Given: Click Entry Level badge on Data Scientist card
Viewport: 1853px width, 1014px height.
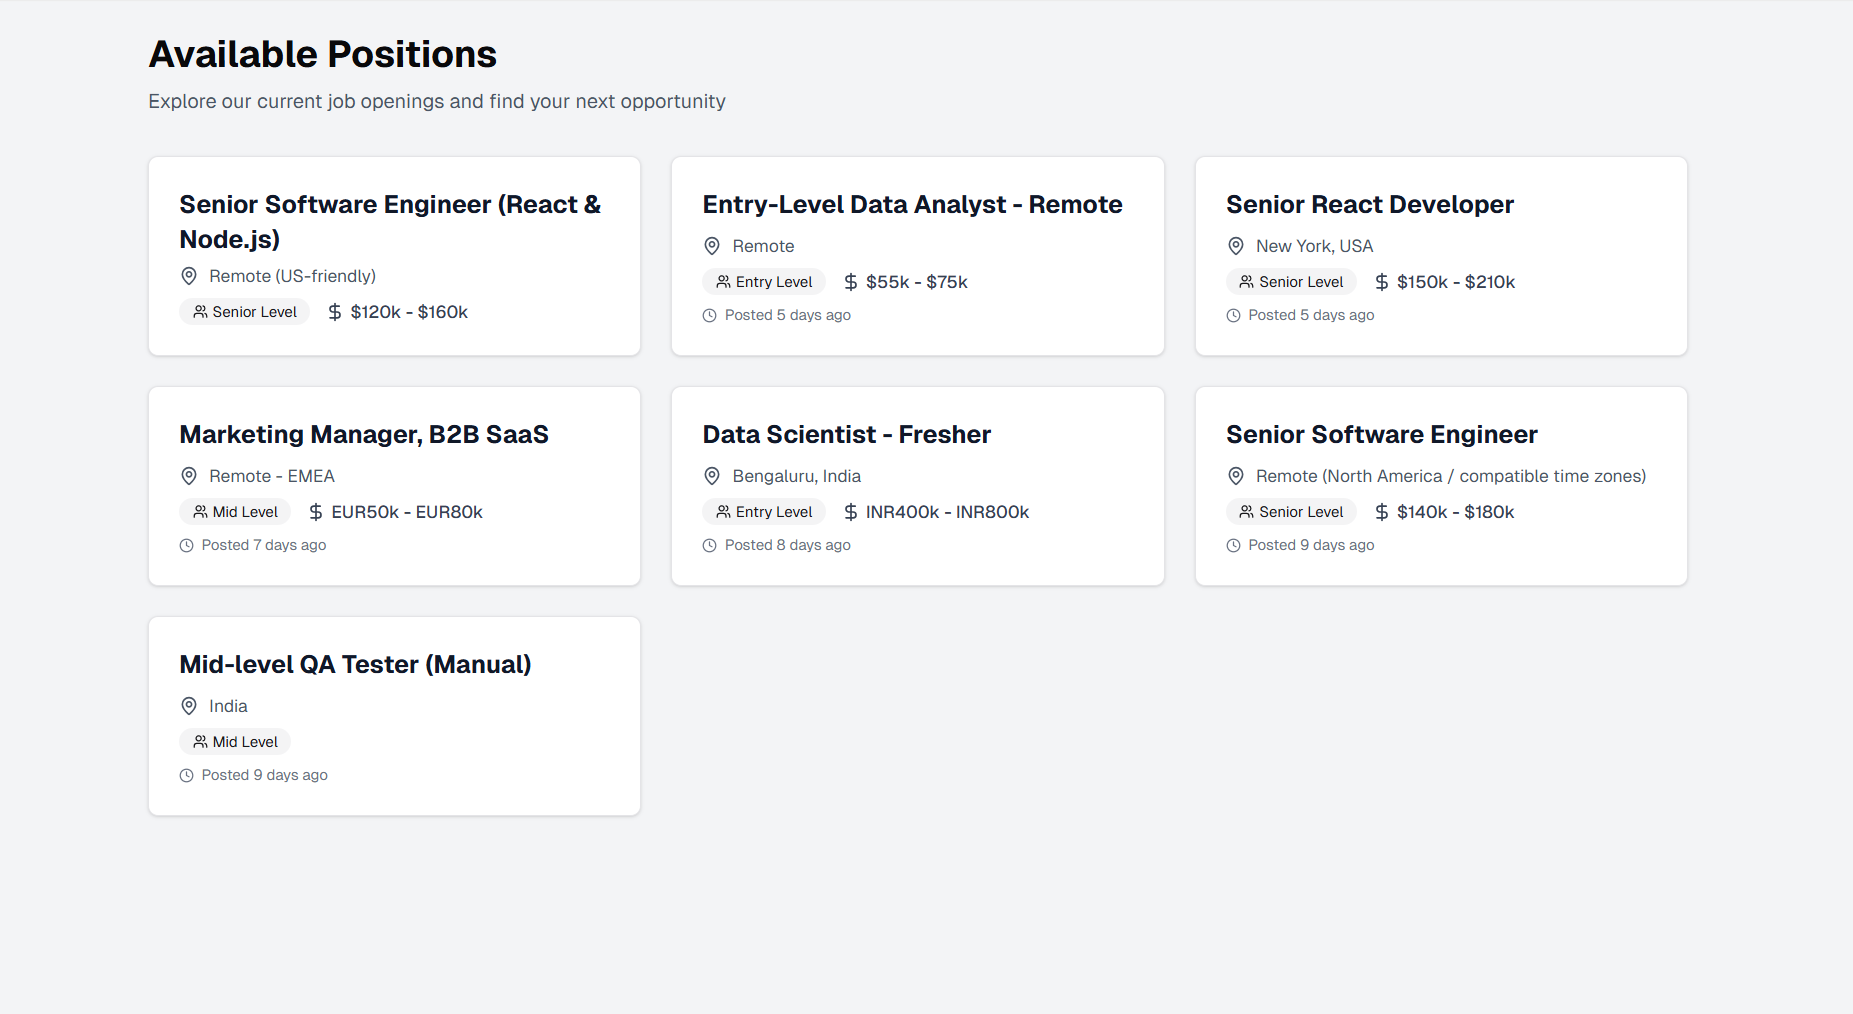Looking at the screenshot, I should coord(764,512).
